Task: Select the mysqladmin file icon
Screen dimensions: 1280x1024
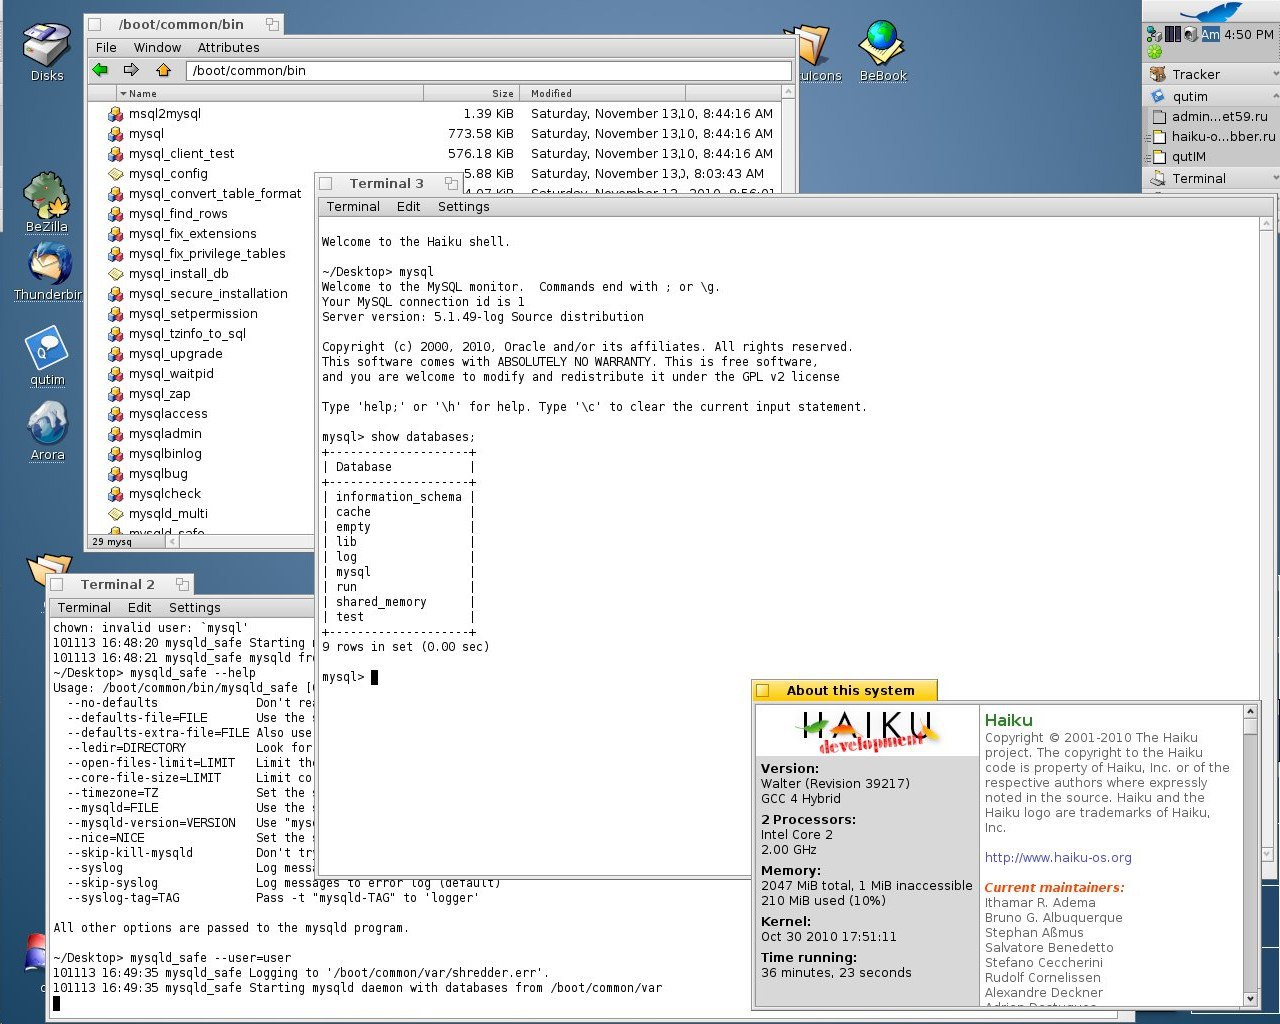Action: [x=116, y=434]
